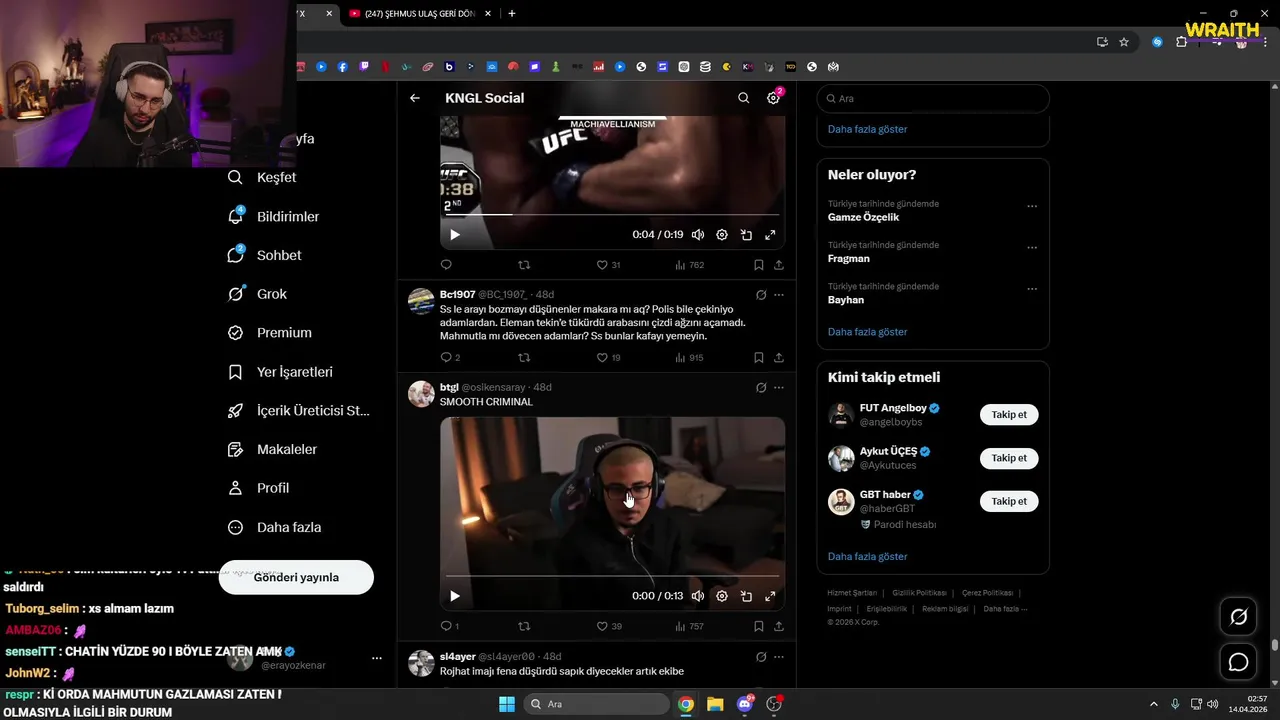Click the Ara search field on X

(x=933, y=98)
